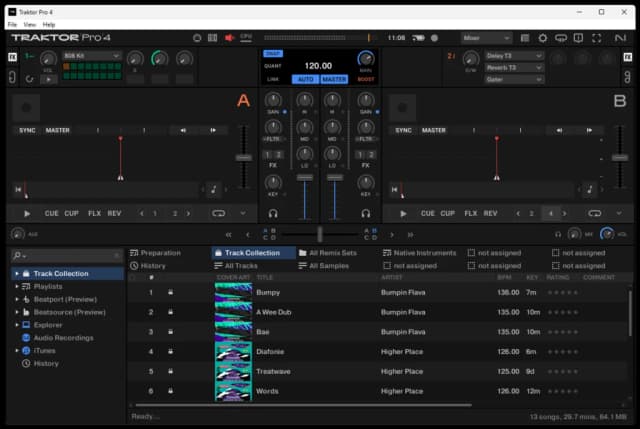Toggle AUTO master mode
The height and width of the screenshot is (429, 640).
click(x=305, y=79)
